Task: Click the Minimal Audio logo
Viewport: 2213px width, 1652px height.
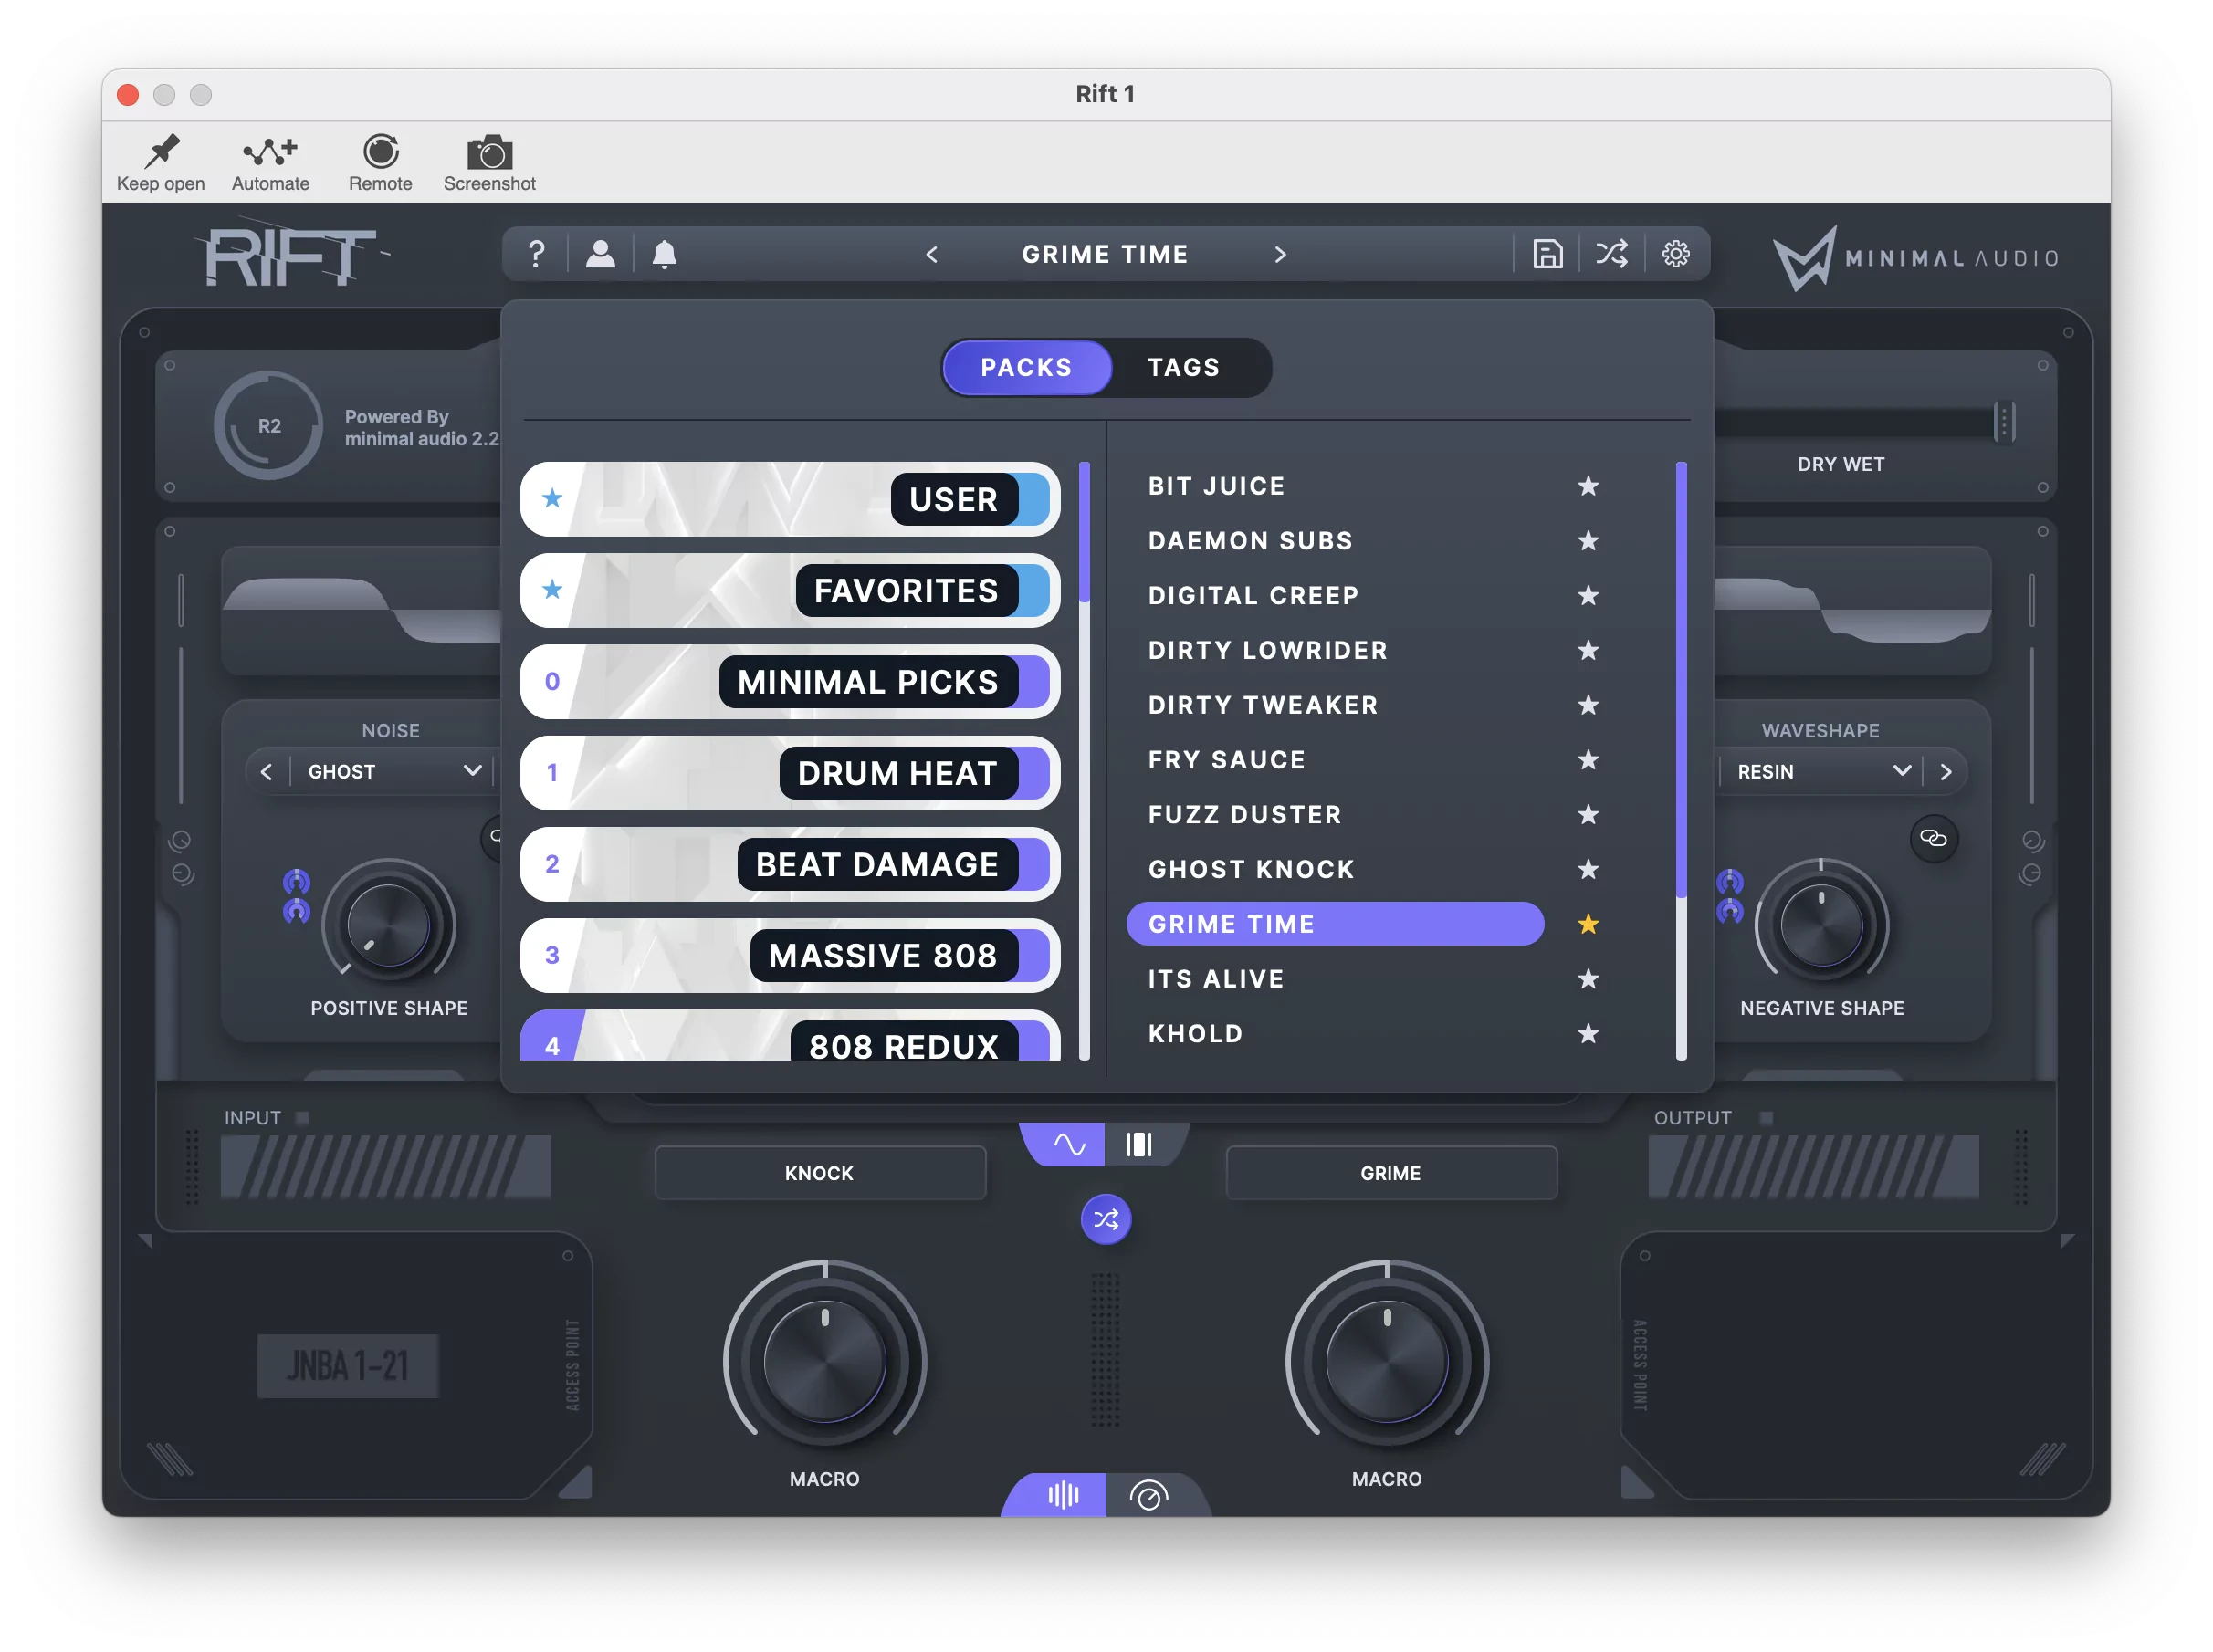Action: tap(1915, 258)
